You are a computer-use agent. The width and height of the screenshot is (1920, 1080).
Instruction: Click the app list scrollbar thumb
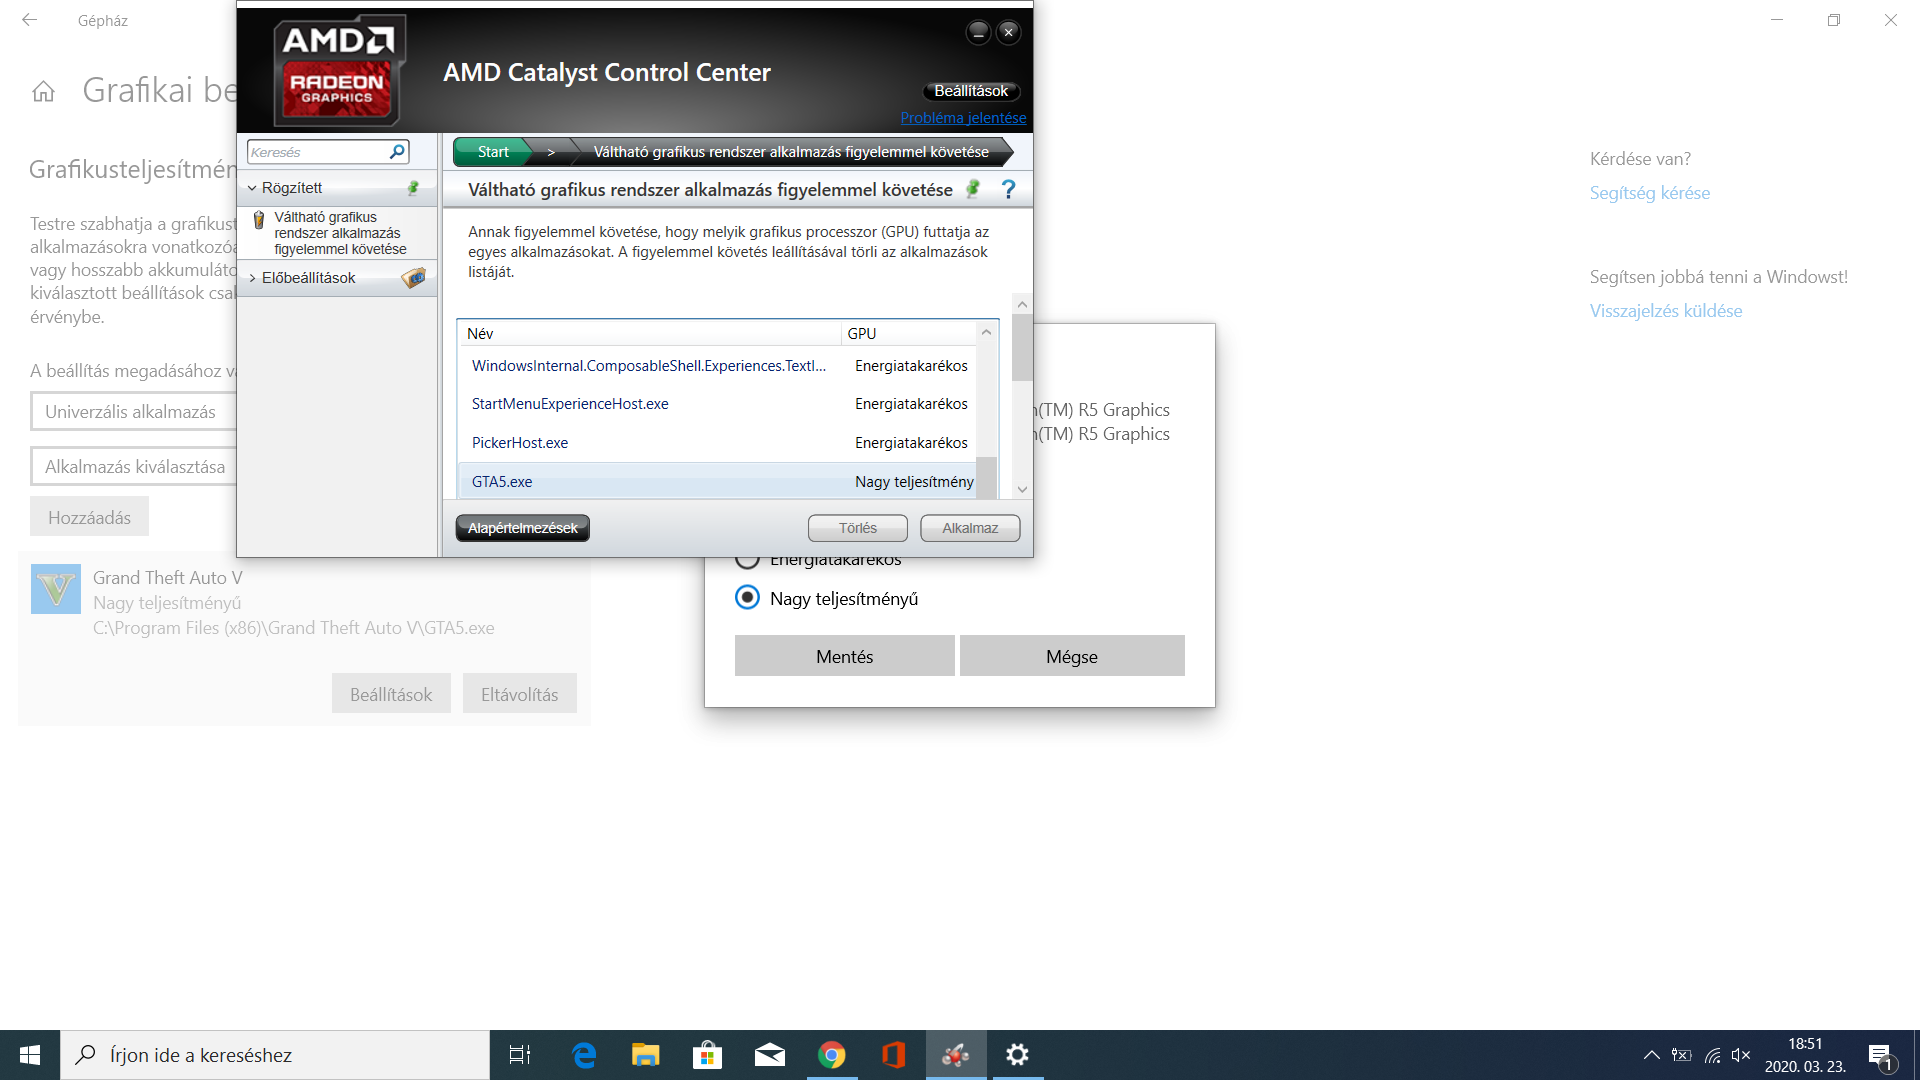[987, 477]
